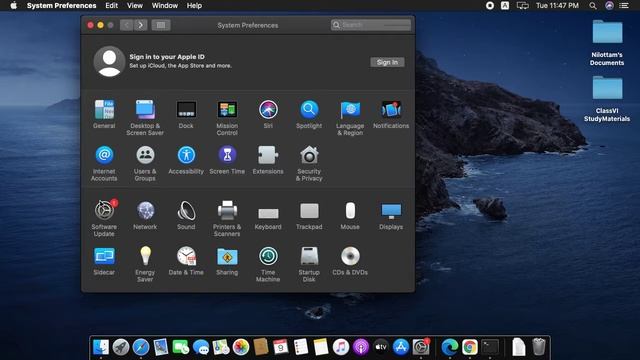Open CDs & DVDs preferences
This screenshot has width=640, height=360.
click(x=350, y=261)
